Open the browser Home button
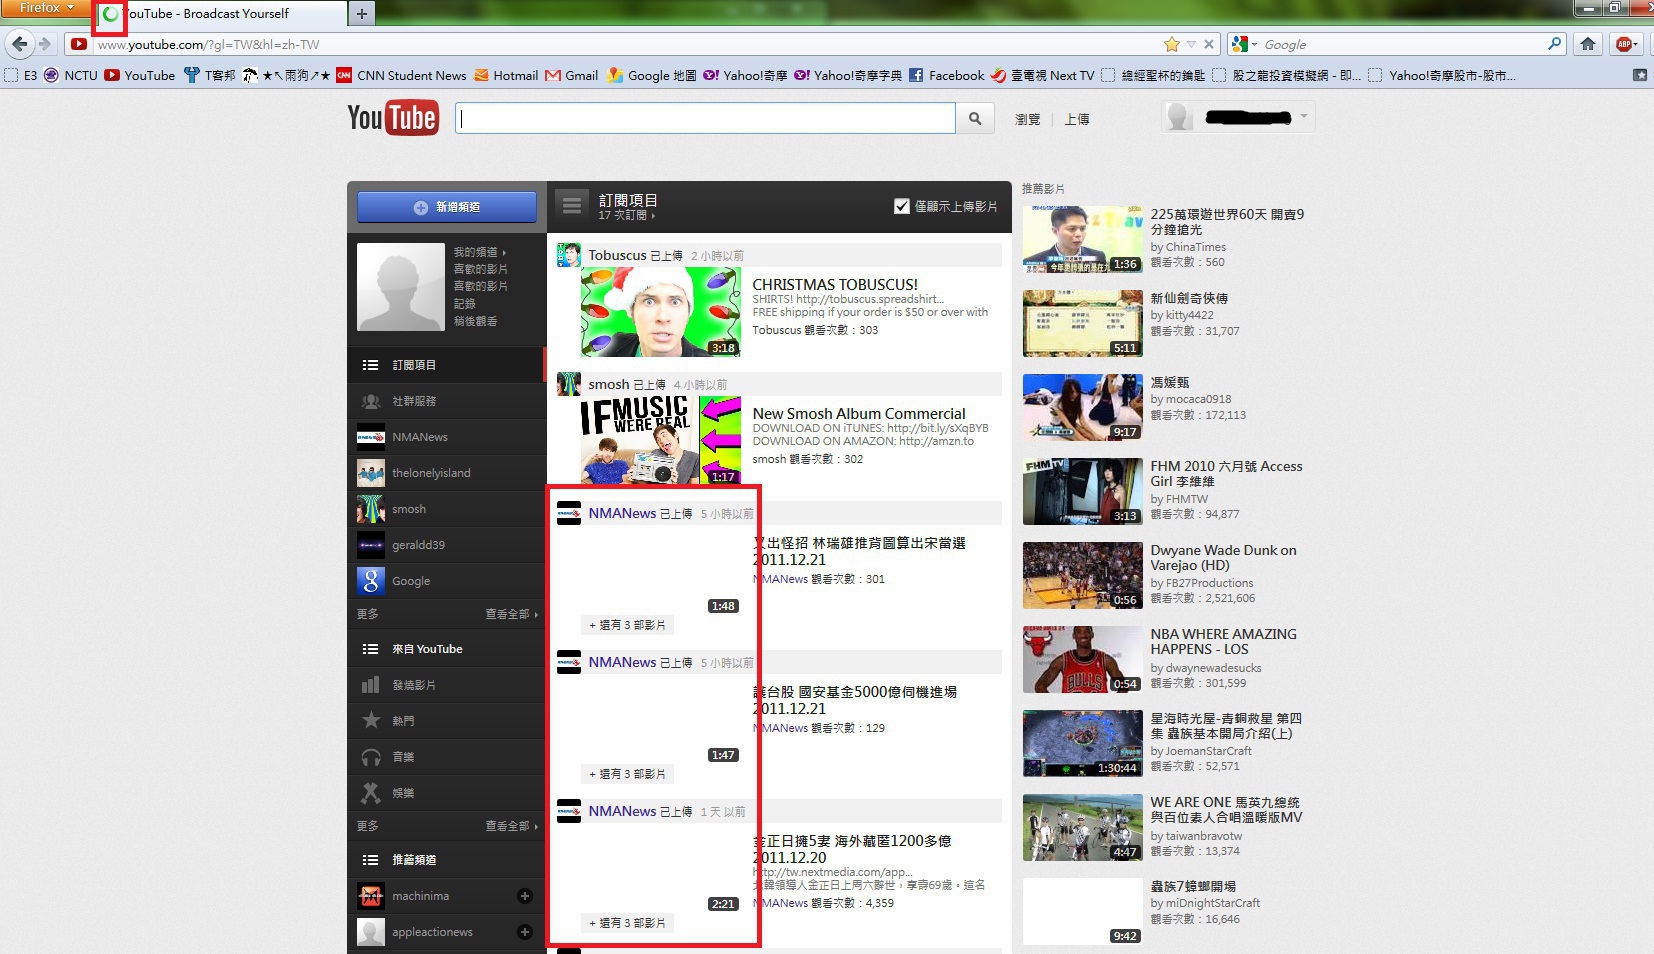 pos(1588,44)
